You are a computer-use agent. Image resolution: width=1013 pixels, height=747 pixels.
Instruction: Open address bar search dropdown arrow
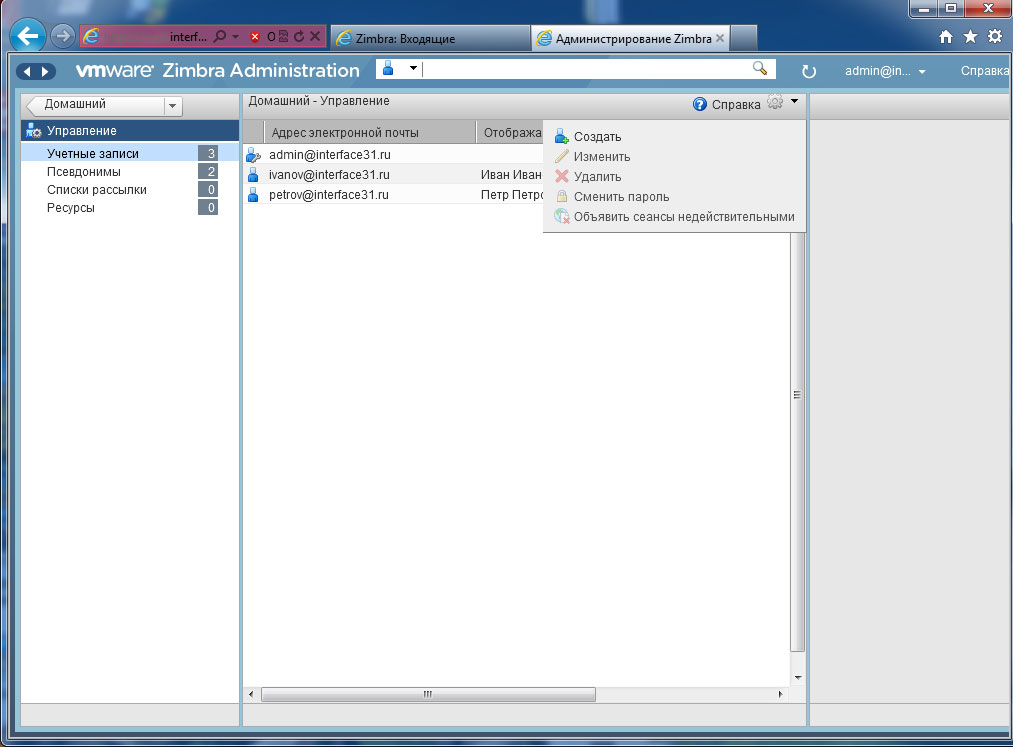pos(235,37)
